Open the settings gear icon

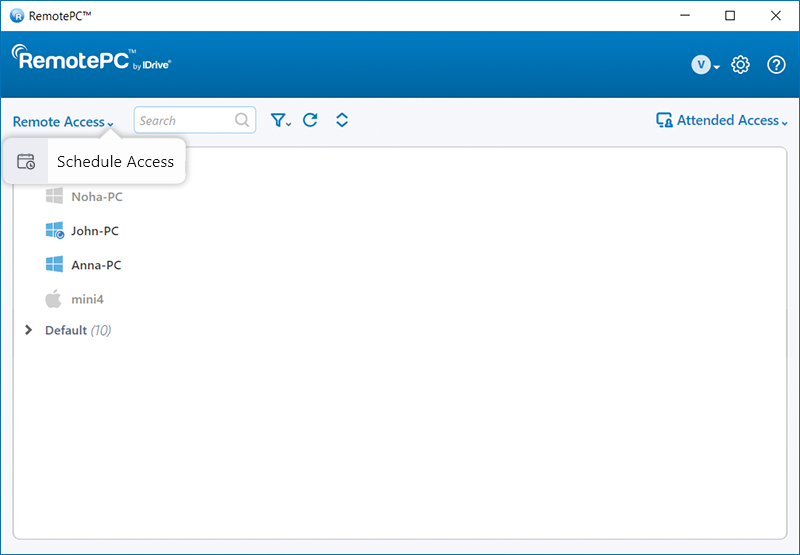click(x=740, y=65)
